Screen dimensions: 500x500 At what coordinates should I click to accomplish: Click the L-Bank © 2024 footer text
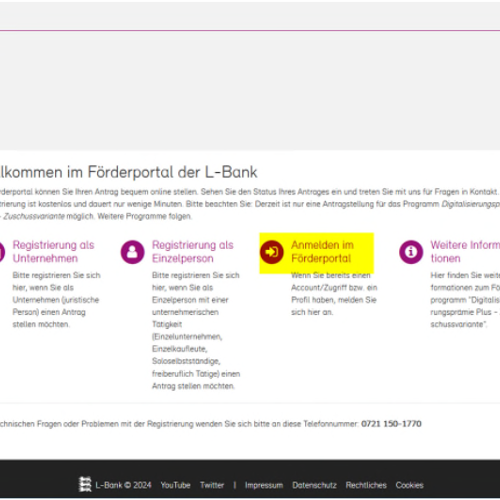click(123, 485)
